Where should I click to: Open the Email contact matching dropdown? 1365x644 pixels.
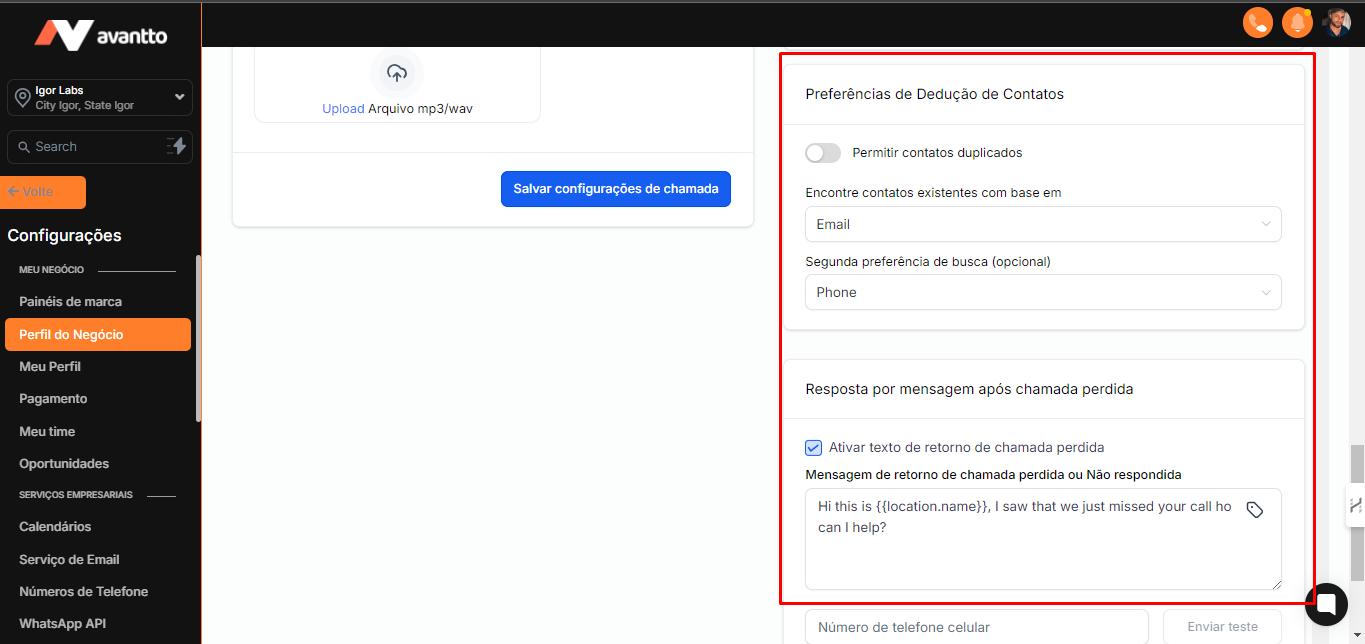pyautogui.click(x=1042, y=225)
